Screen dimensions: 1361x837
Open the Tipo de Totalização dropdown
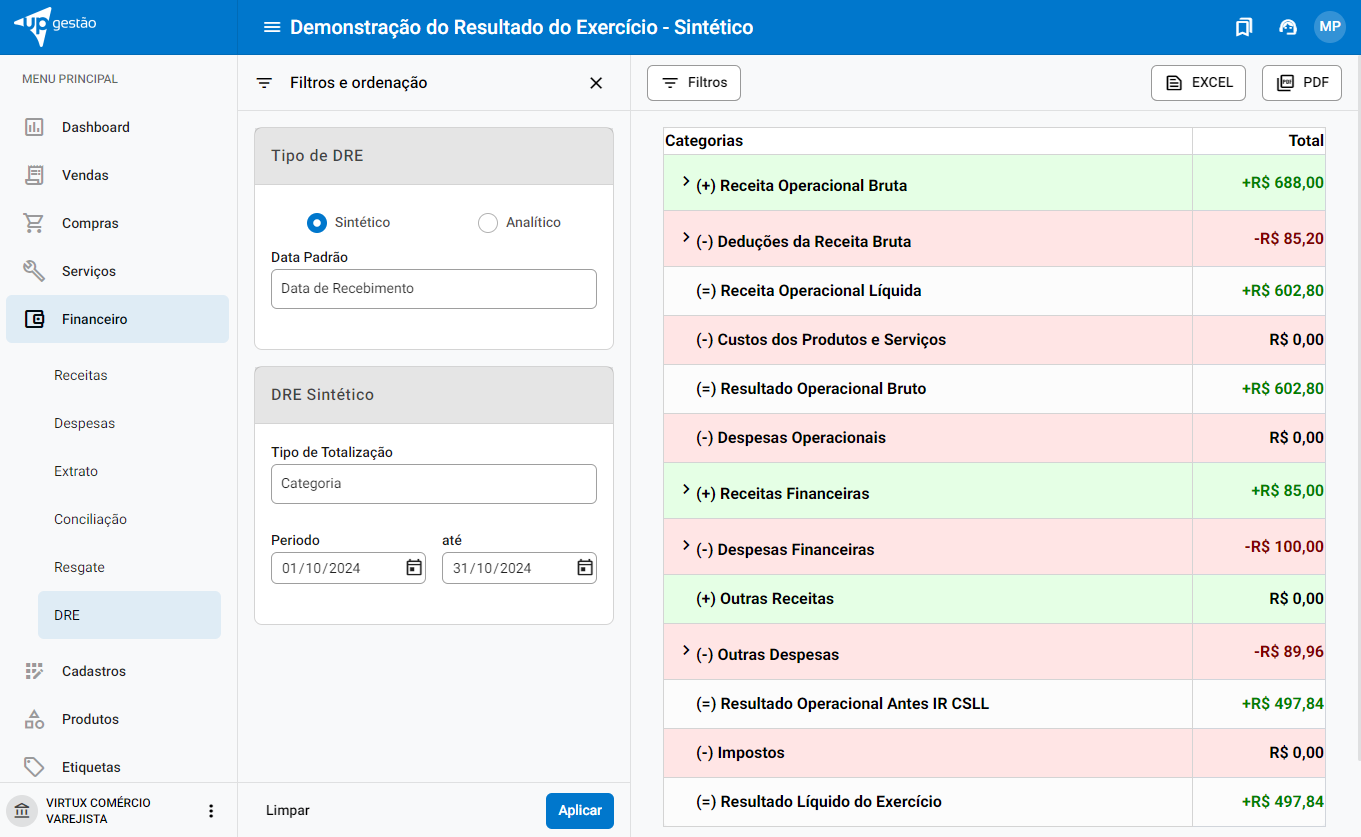click(433, 484)
